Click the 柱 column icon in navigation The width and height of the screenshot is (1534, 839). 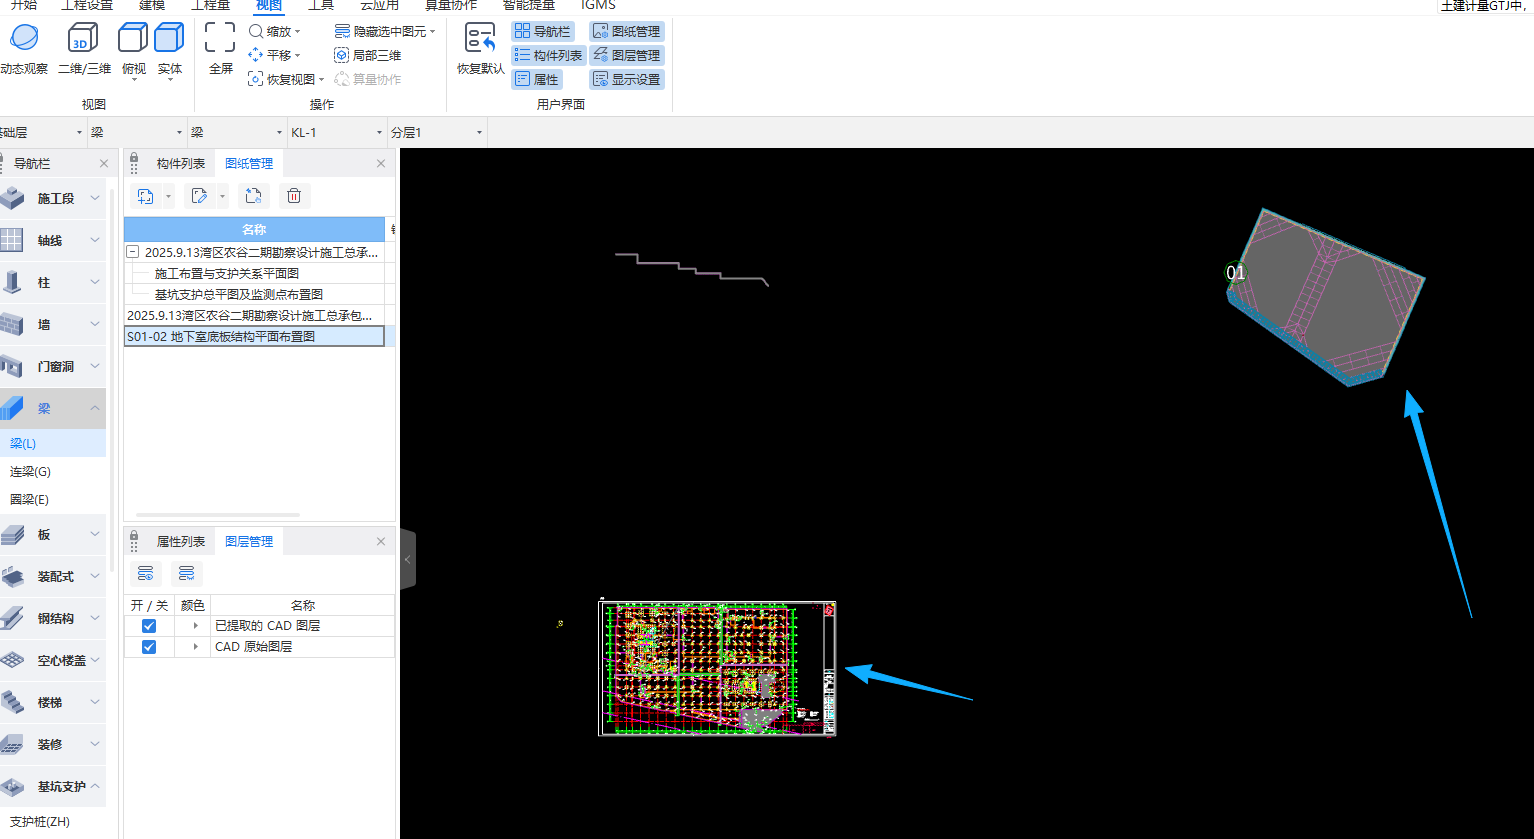click(x=12, y=282)
